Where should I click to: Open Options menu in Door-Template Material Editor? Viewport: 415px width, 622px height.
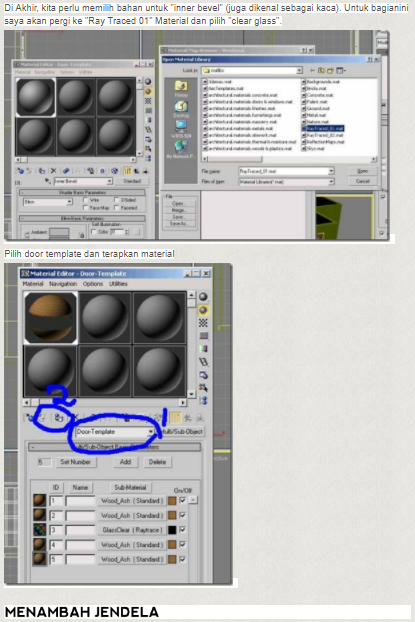(x=93, y=284)
